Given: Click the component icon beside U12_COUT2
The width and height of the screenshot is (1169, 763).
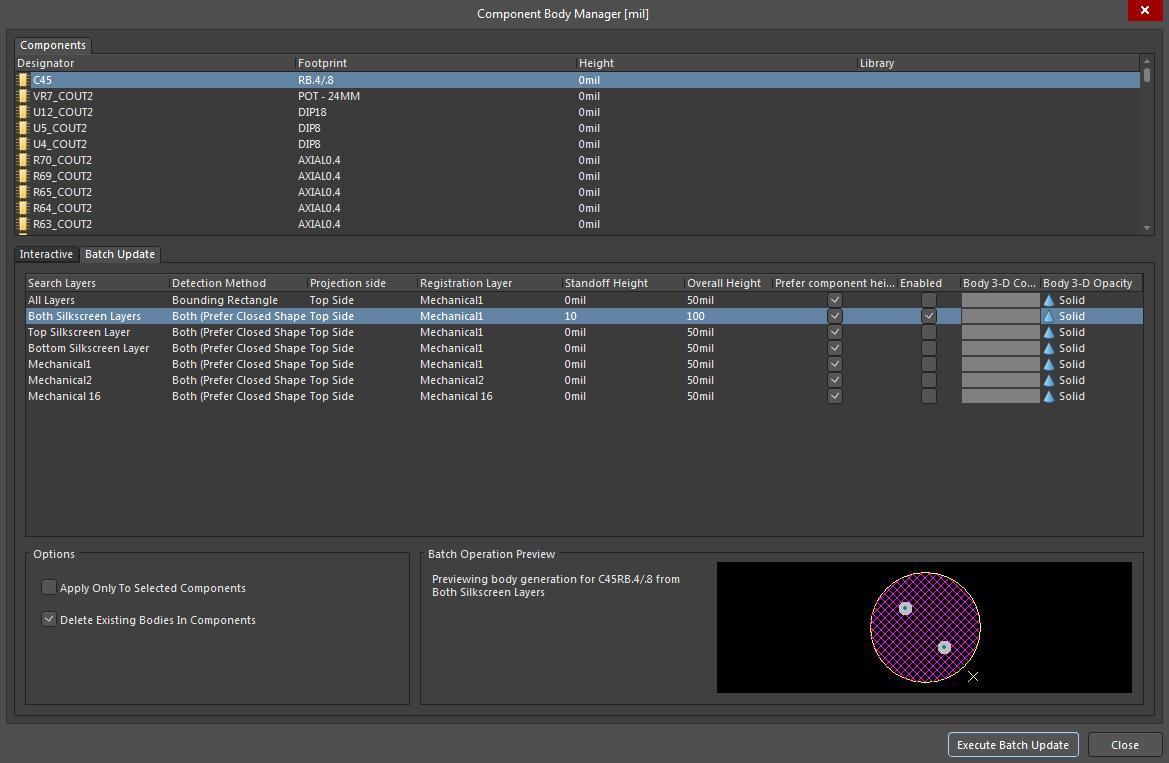Looking at the screenshot, I should [x=23, y=112].
